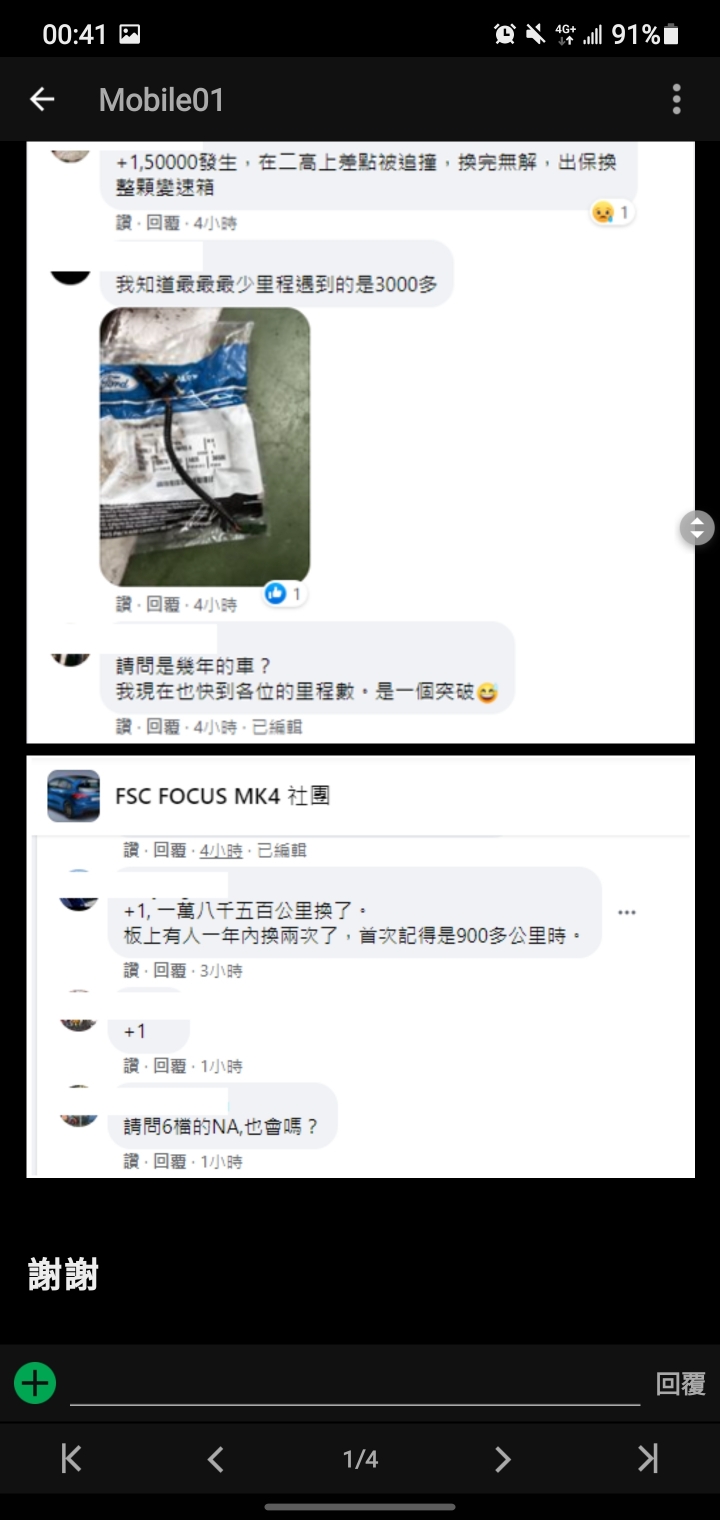Tap the FSC FOCUS MK4 group avatar
Viewport: 720px width, 1520px height.
74,796
